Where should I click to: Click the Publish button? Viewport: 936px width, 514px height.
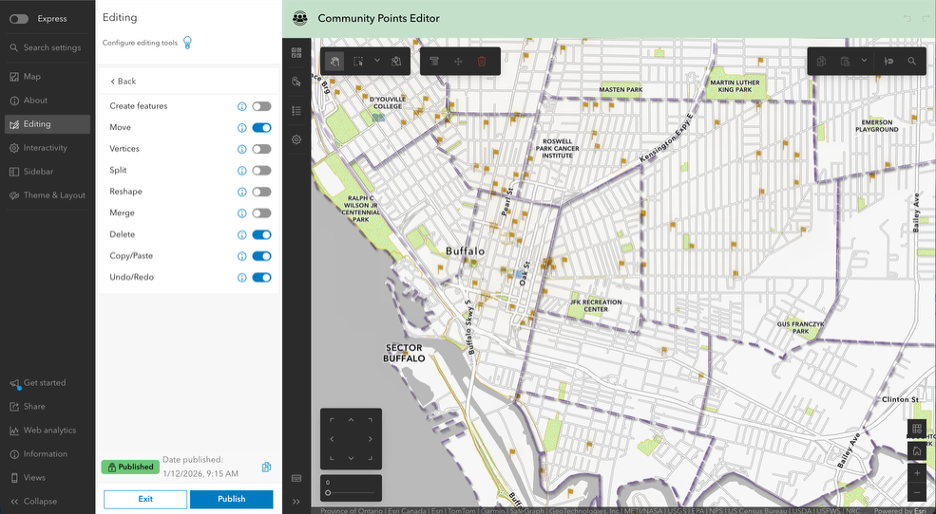(232, 499)
